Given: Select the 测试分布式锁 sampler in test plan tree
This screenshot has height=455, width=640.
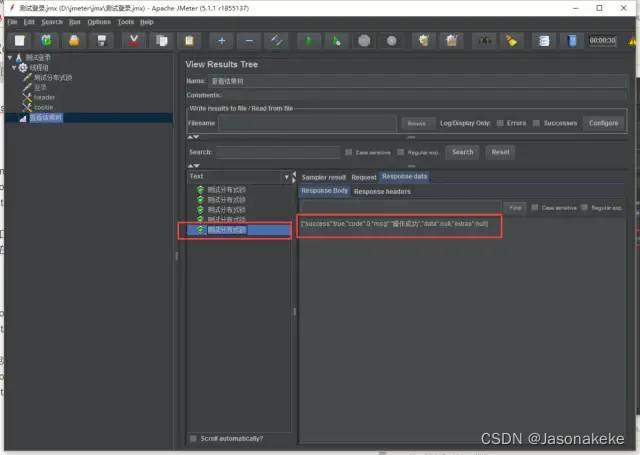Looking at the screenshot, I should pos(53,77).
